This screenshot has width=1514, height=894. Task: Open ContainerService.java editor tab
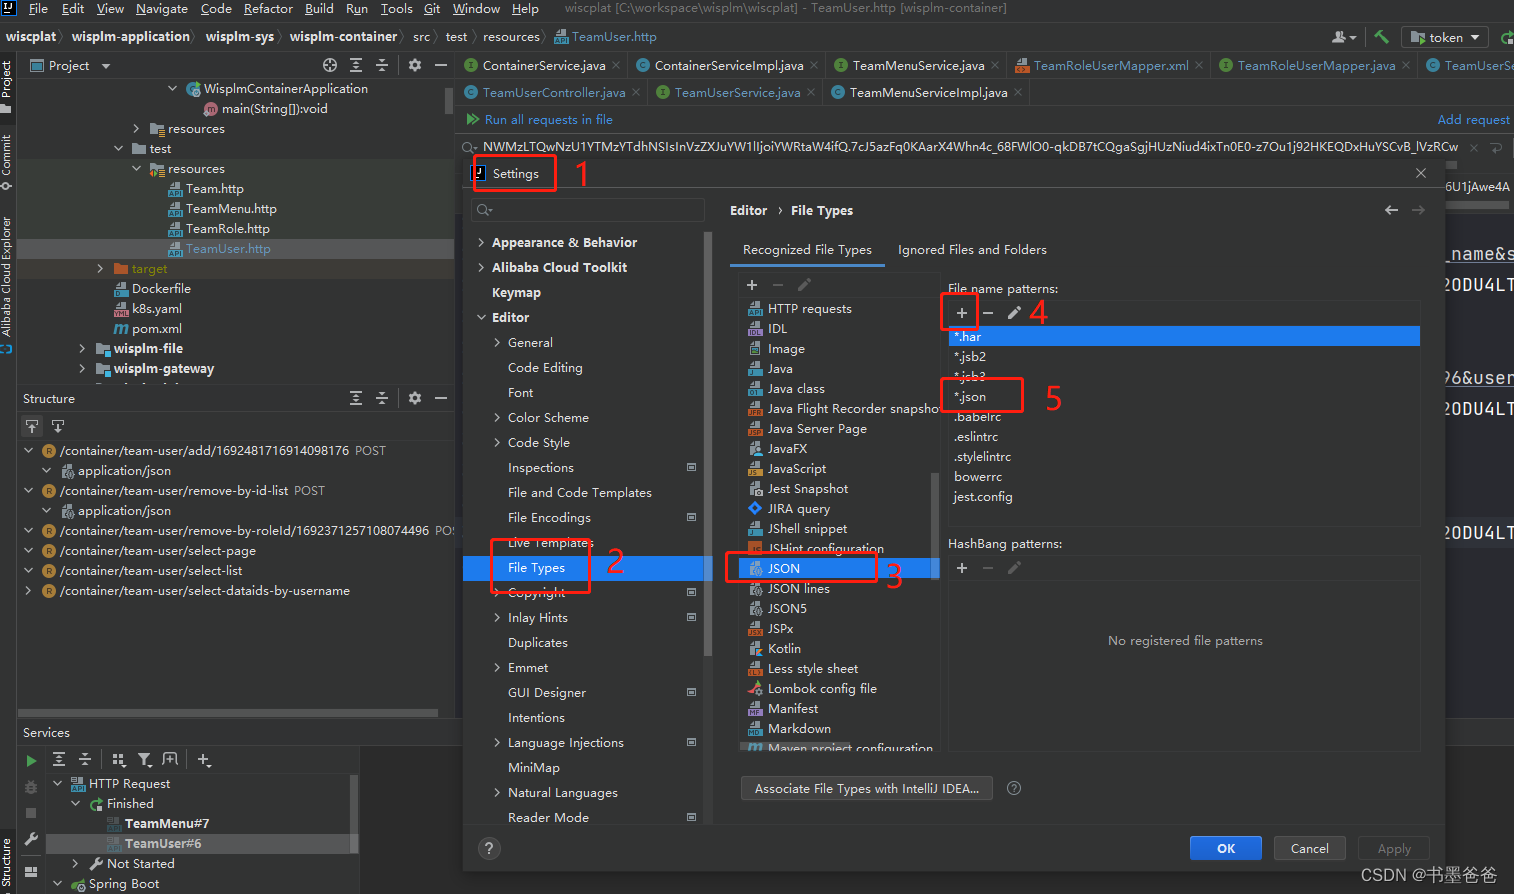click(x=544, y=65)
